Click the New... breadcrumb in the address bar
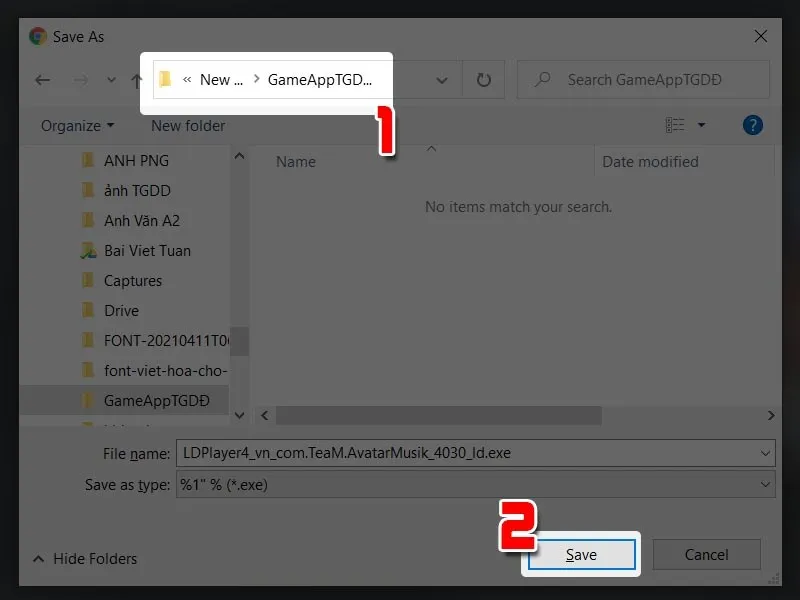 pos(222,80)
